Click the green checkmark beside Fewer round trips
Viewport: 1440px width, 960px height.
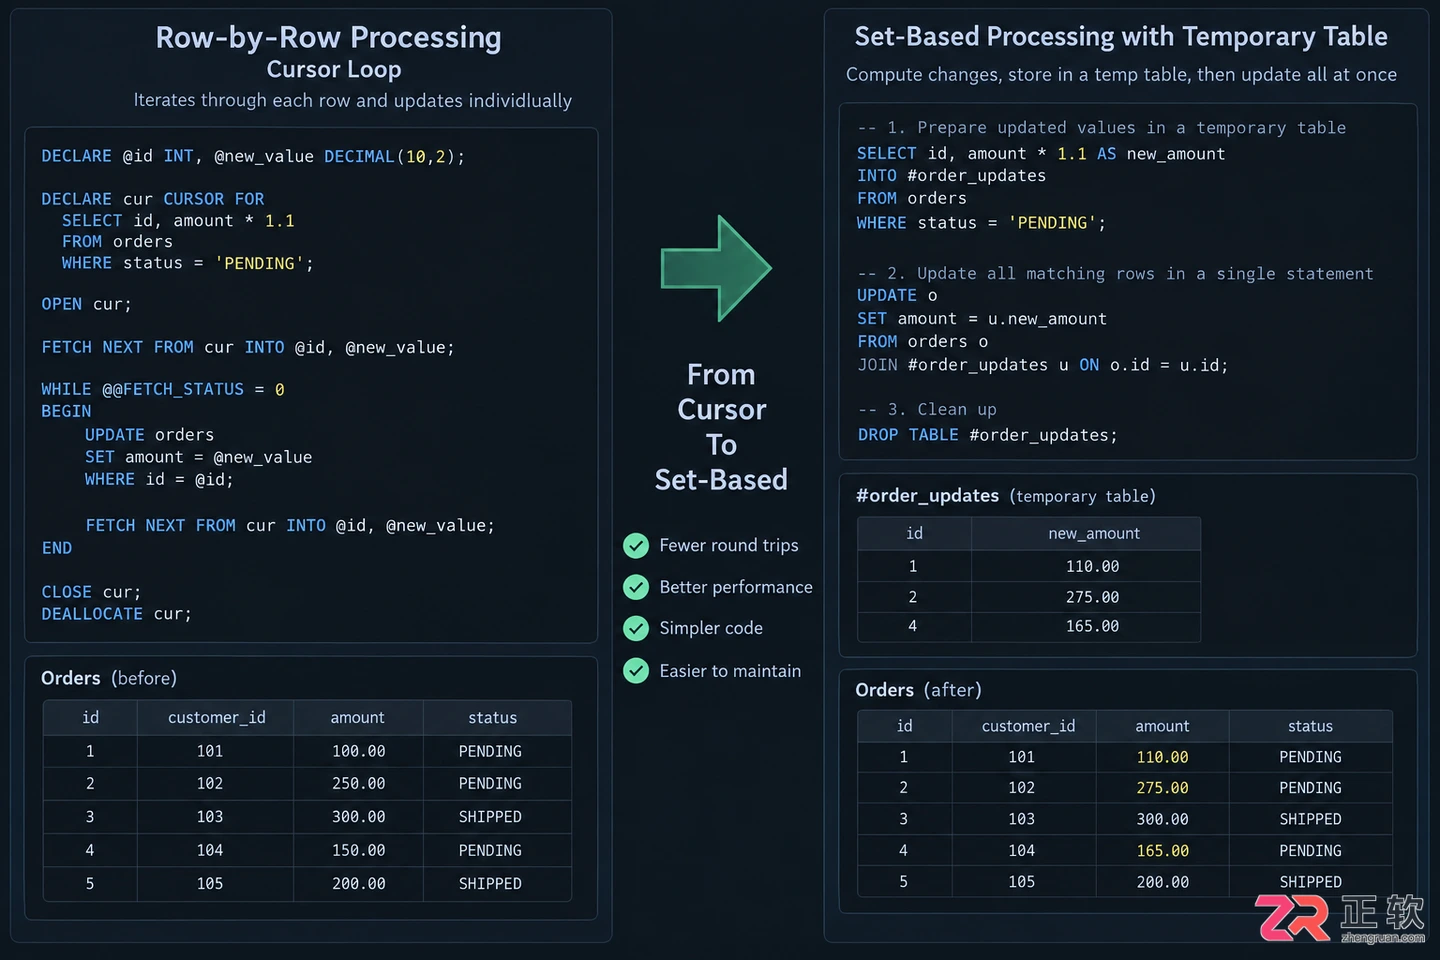[x=636, y=545]
